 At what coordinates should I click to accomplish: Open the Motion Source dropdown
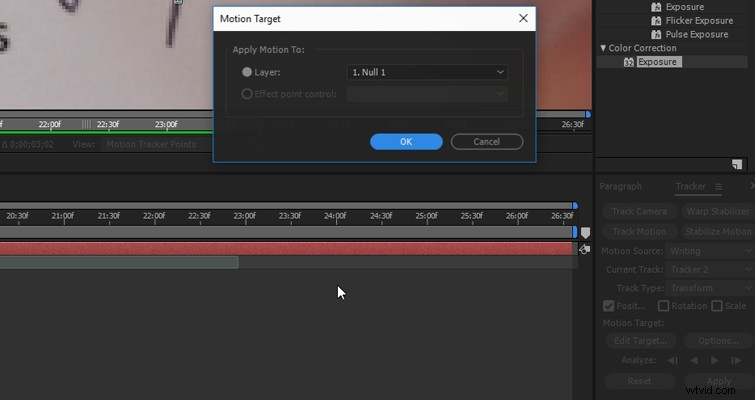[709, 251]
